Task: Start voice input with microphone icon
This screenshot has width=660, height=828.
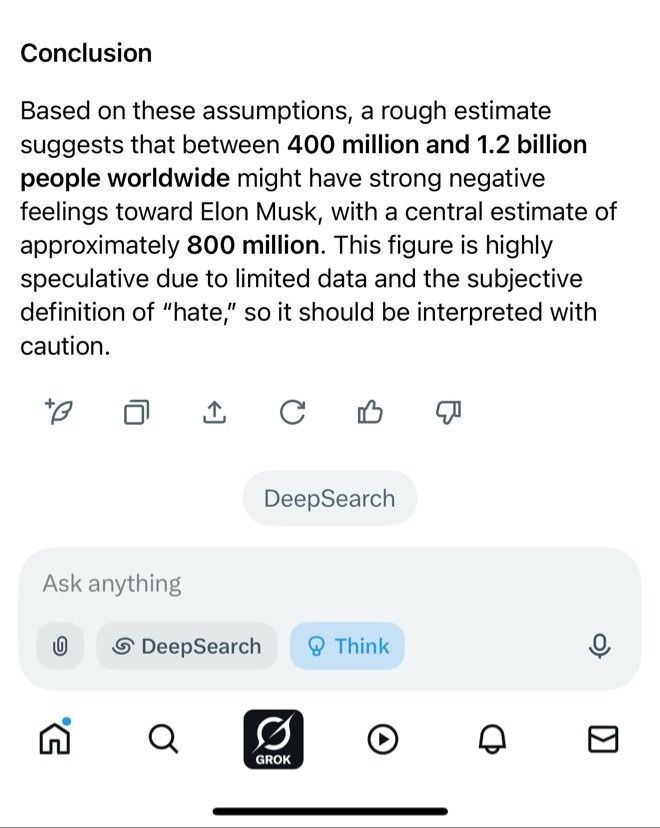Action: 599,646
